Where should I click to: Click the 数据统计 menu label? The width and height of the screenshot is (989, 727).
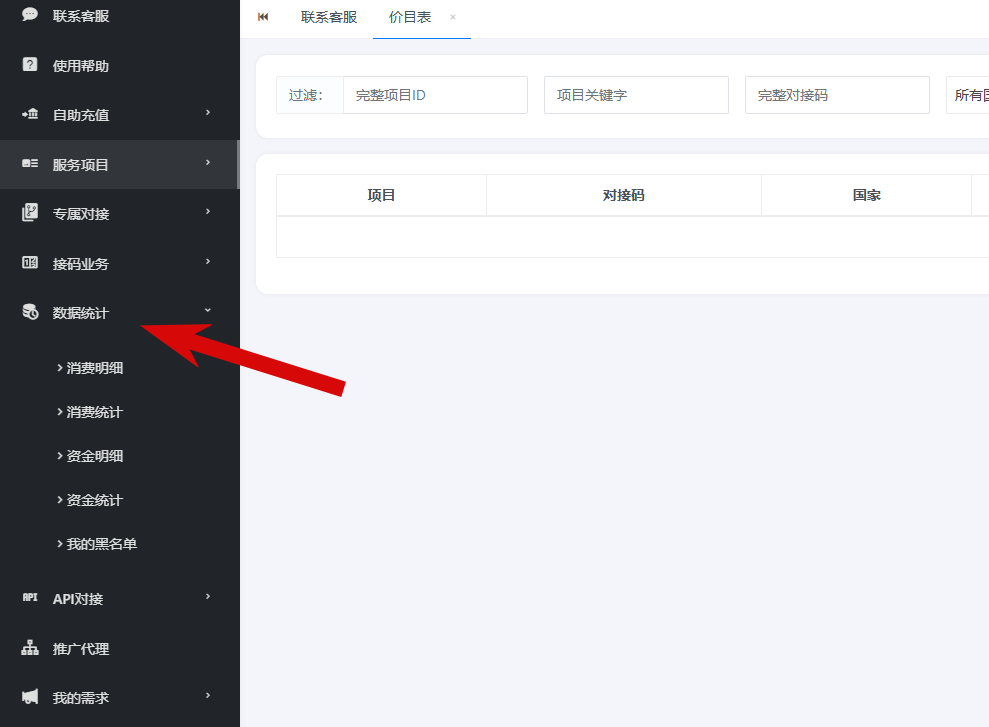81,313
